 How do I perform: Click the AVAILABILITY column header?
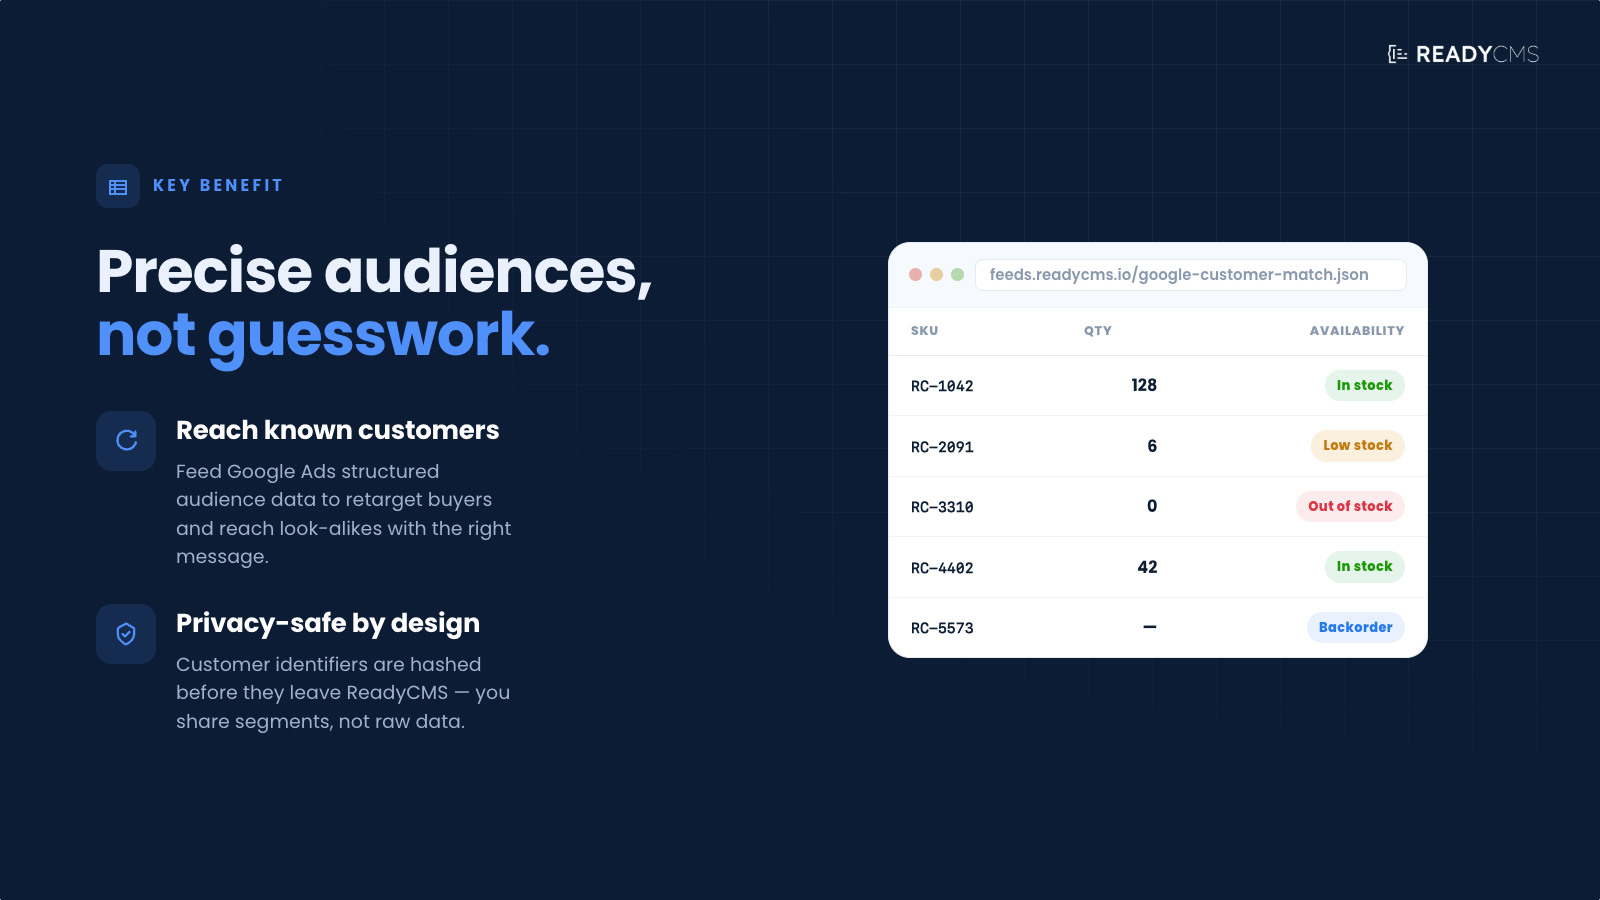[x=1357, y=331]
